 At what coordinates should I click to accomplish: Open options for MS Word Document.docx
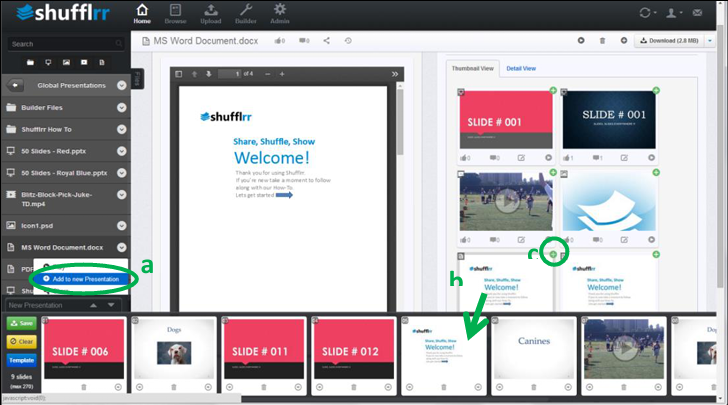click(122, 248)
